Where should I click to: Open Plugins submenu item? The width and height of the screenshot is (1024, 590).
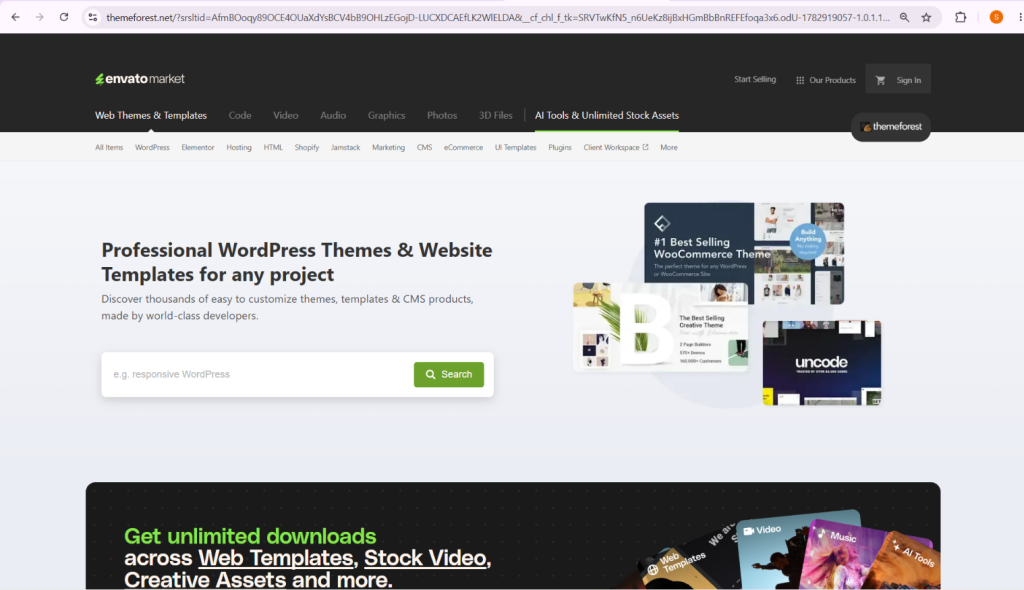point(560,148)
